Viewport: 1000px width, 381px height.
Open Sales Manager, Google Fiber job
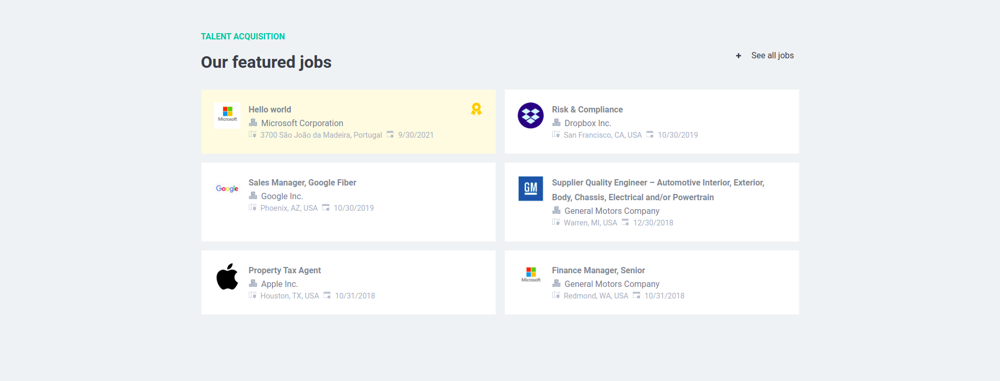pyautogui.click(x=302, y=183)
